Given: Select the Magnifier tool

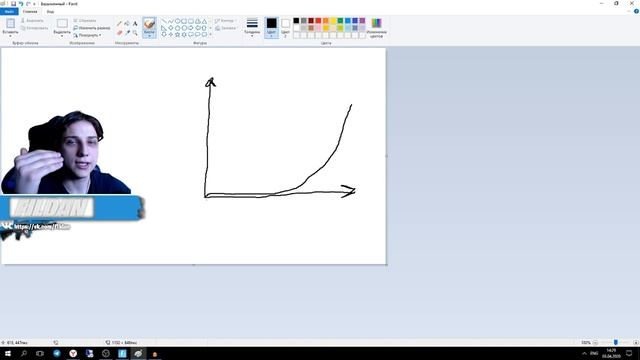Looking at the screenshot, I should pyautogui.click(x=135, y=32).
